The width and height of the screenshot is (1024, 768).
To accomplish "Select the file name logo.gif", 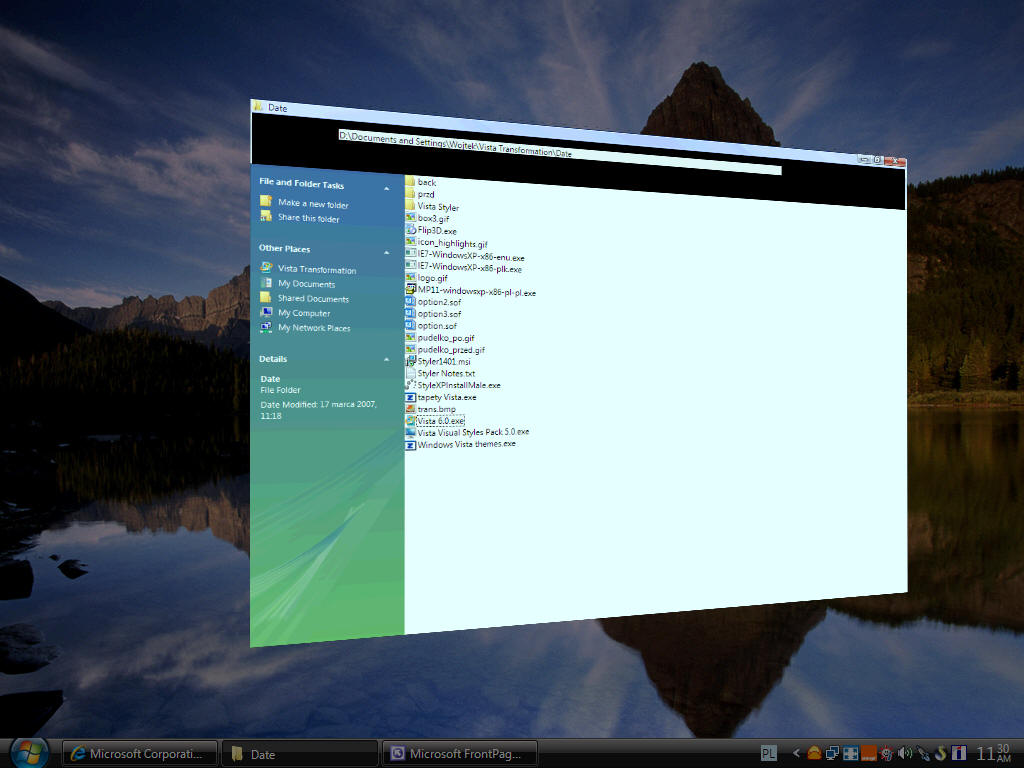I will point(432,278).
